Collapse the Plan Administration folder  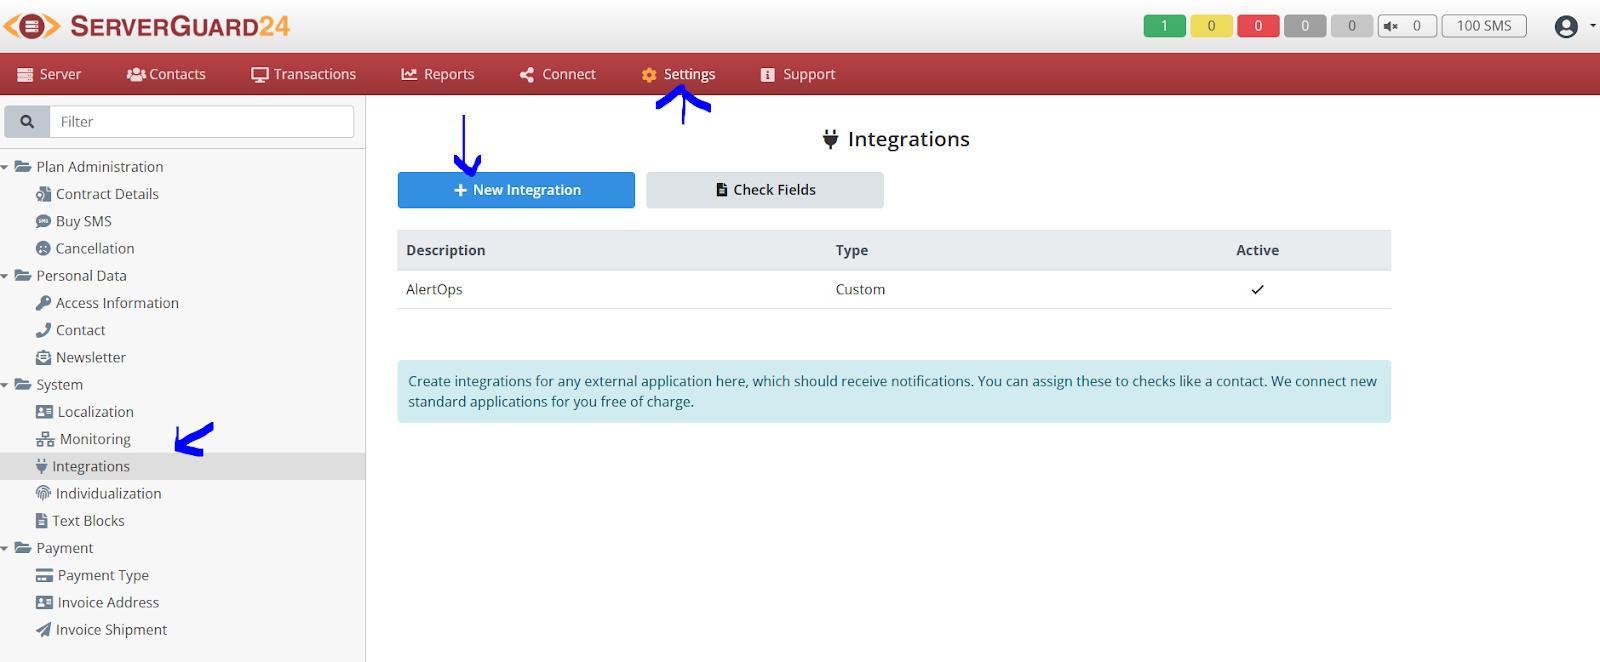coord(6,167)
